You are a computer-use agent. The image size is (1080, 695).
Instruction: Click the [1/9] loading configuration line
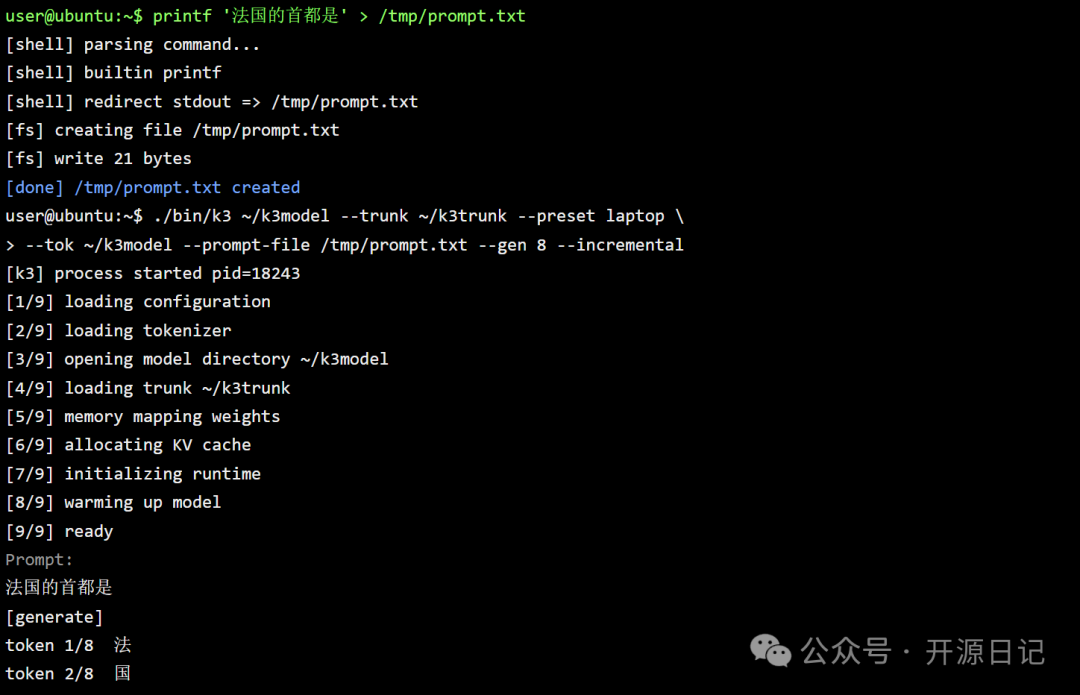coord(138,302)
